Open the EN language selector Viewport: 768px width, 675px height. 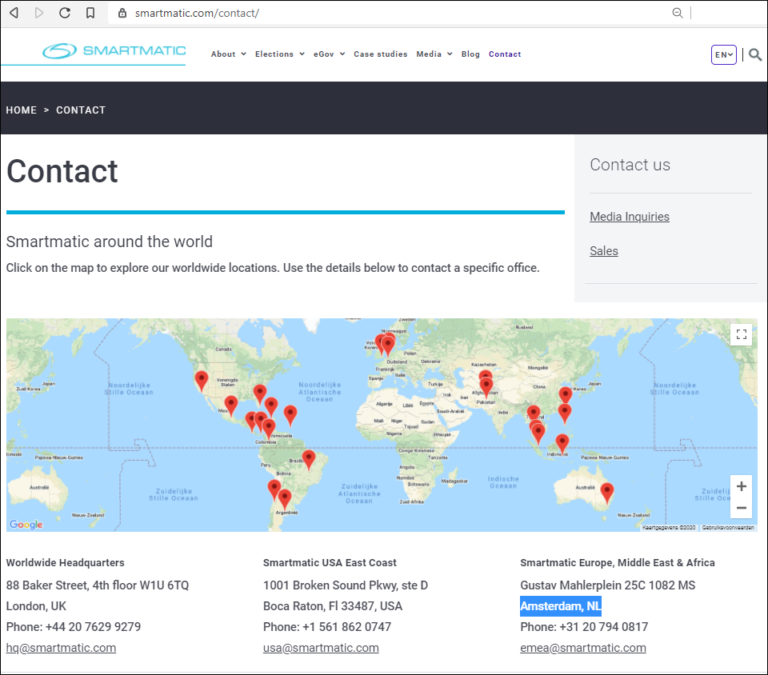pos(723,55)
